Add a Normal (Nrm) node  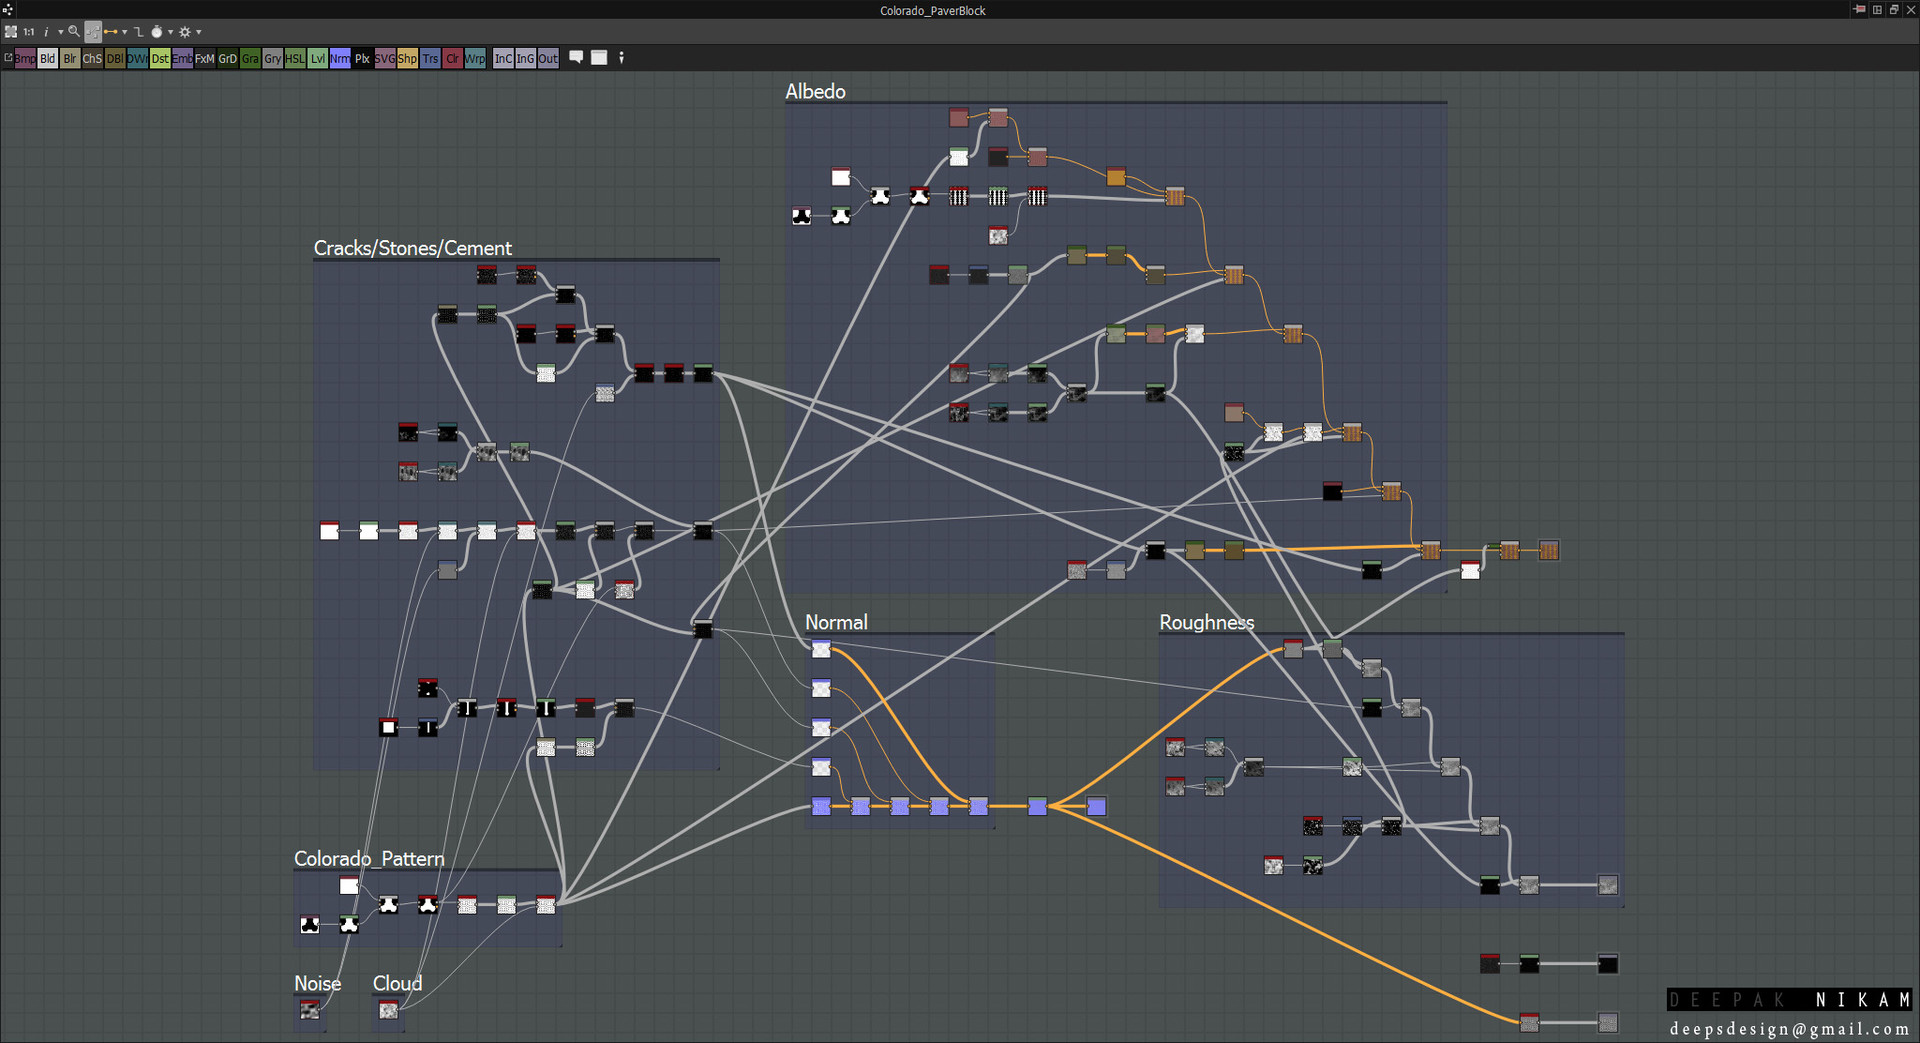click(x=340, y=59)
